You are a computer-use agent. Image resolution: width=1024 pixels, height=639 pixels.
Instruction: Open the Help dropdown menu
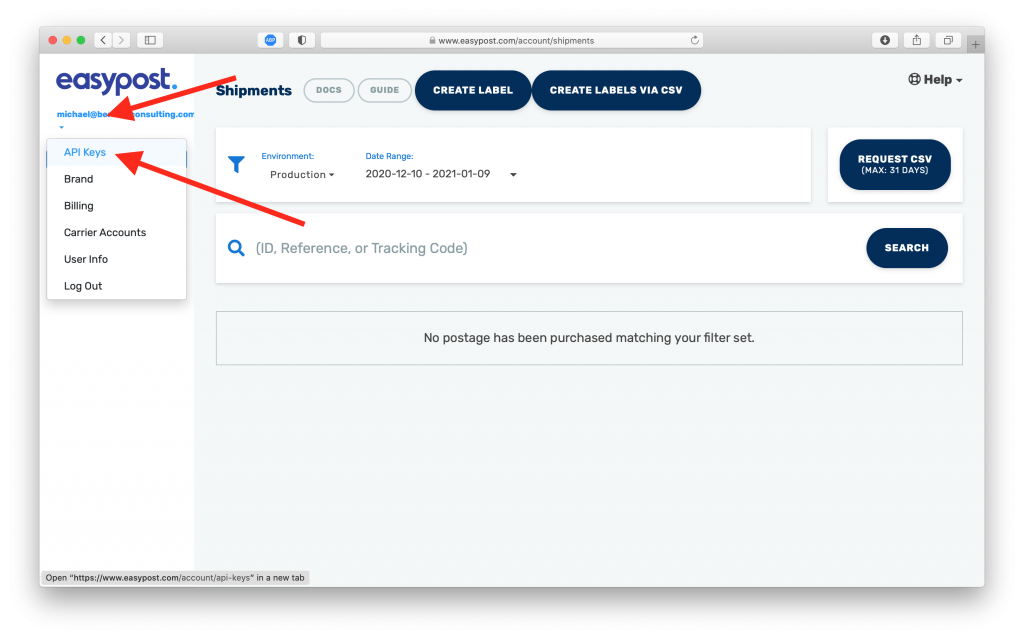point(935,80)
